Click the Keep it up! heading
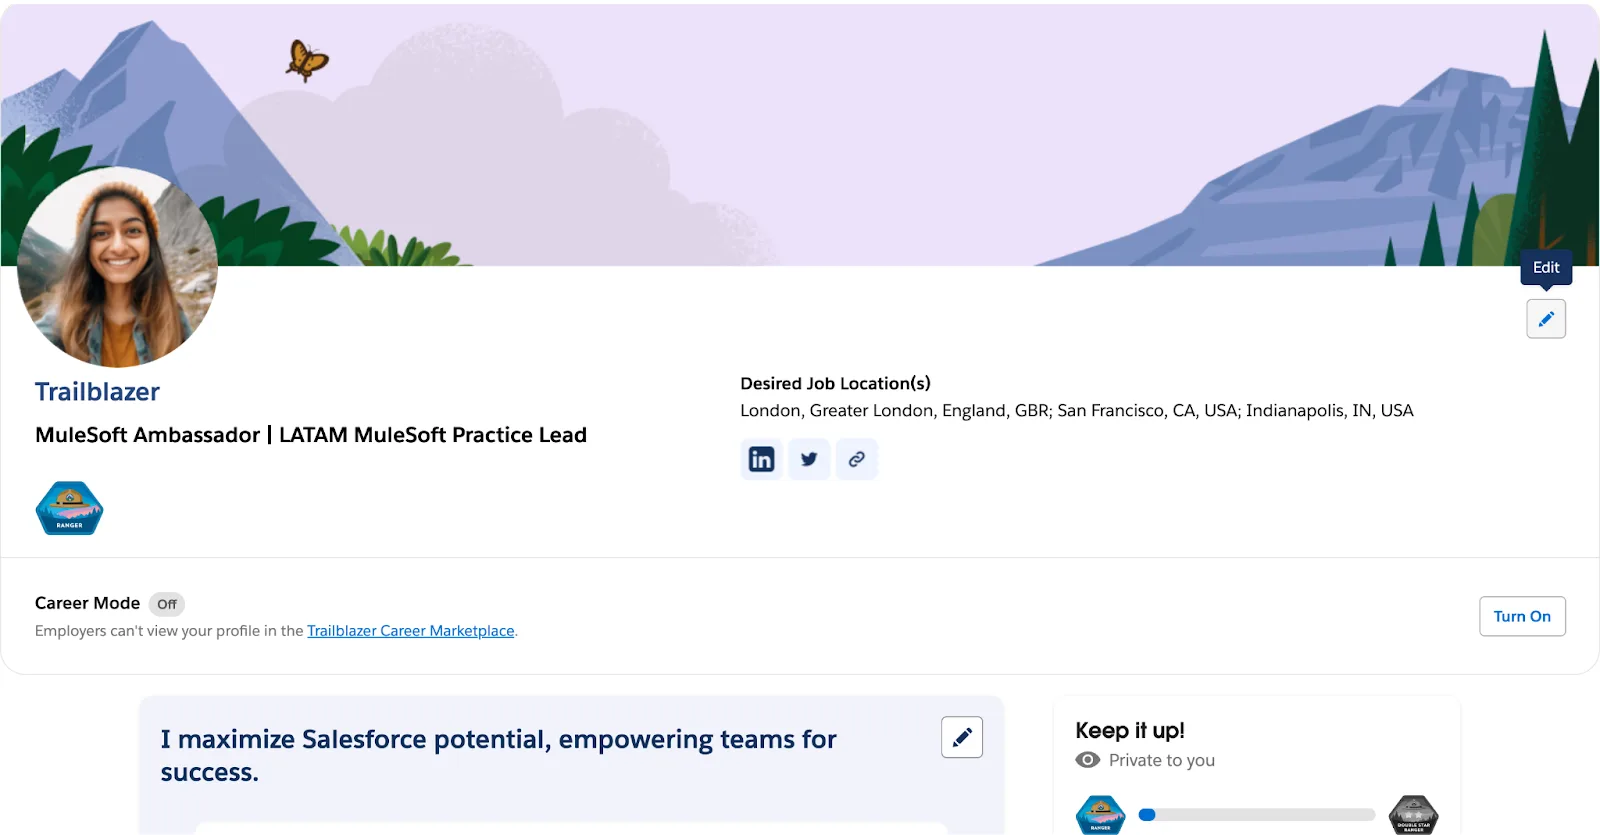Screen dimensions: 1600x835 [x=1130, y=730]
